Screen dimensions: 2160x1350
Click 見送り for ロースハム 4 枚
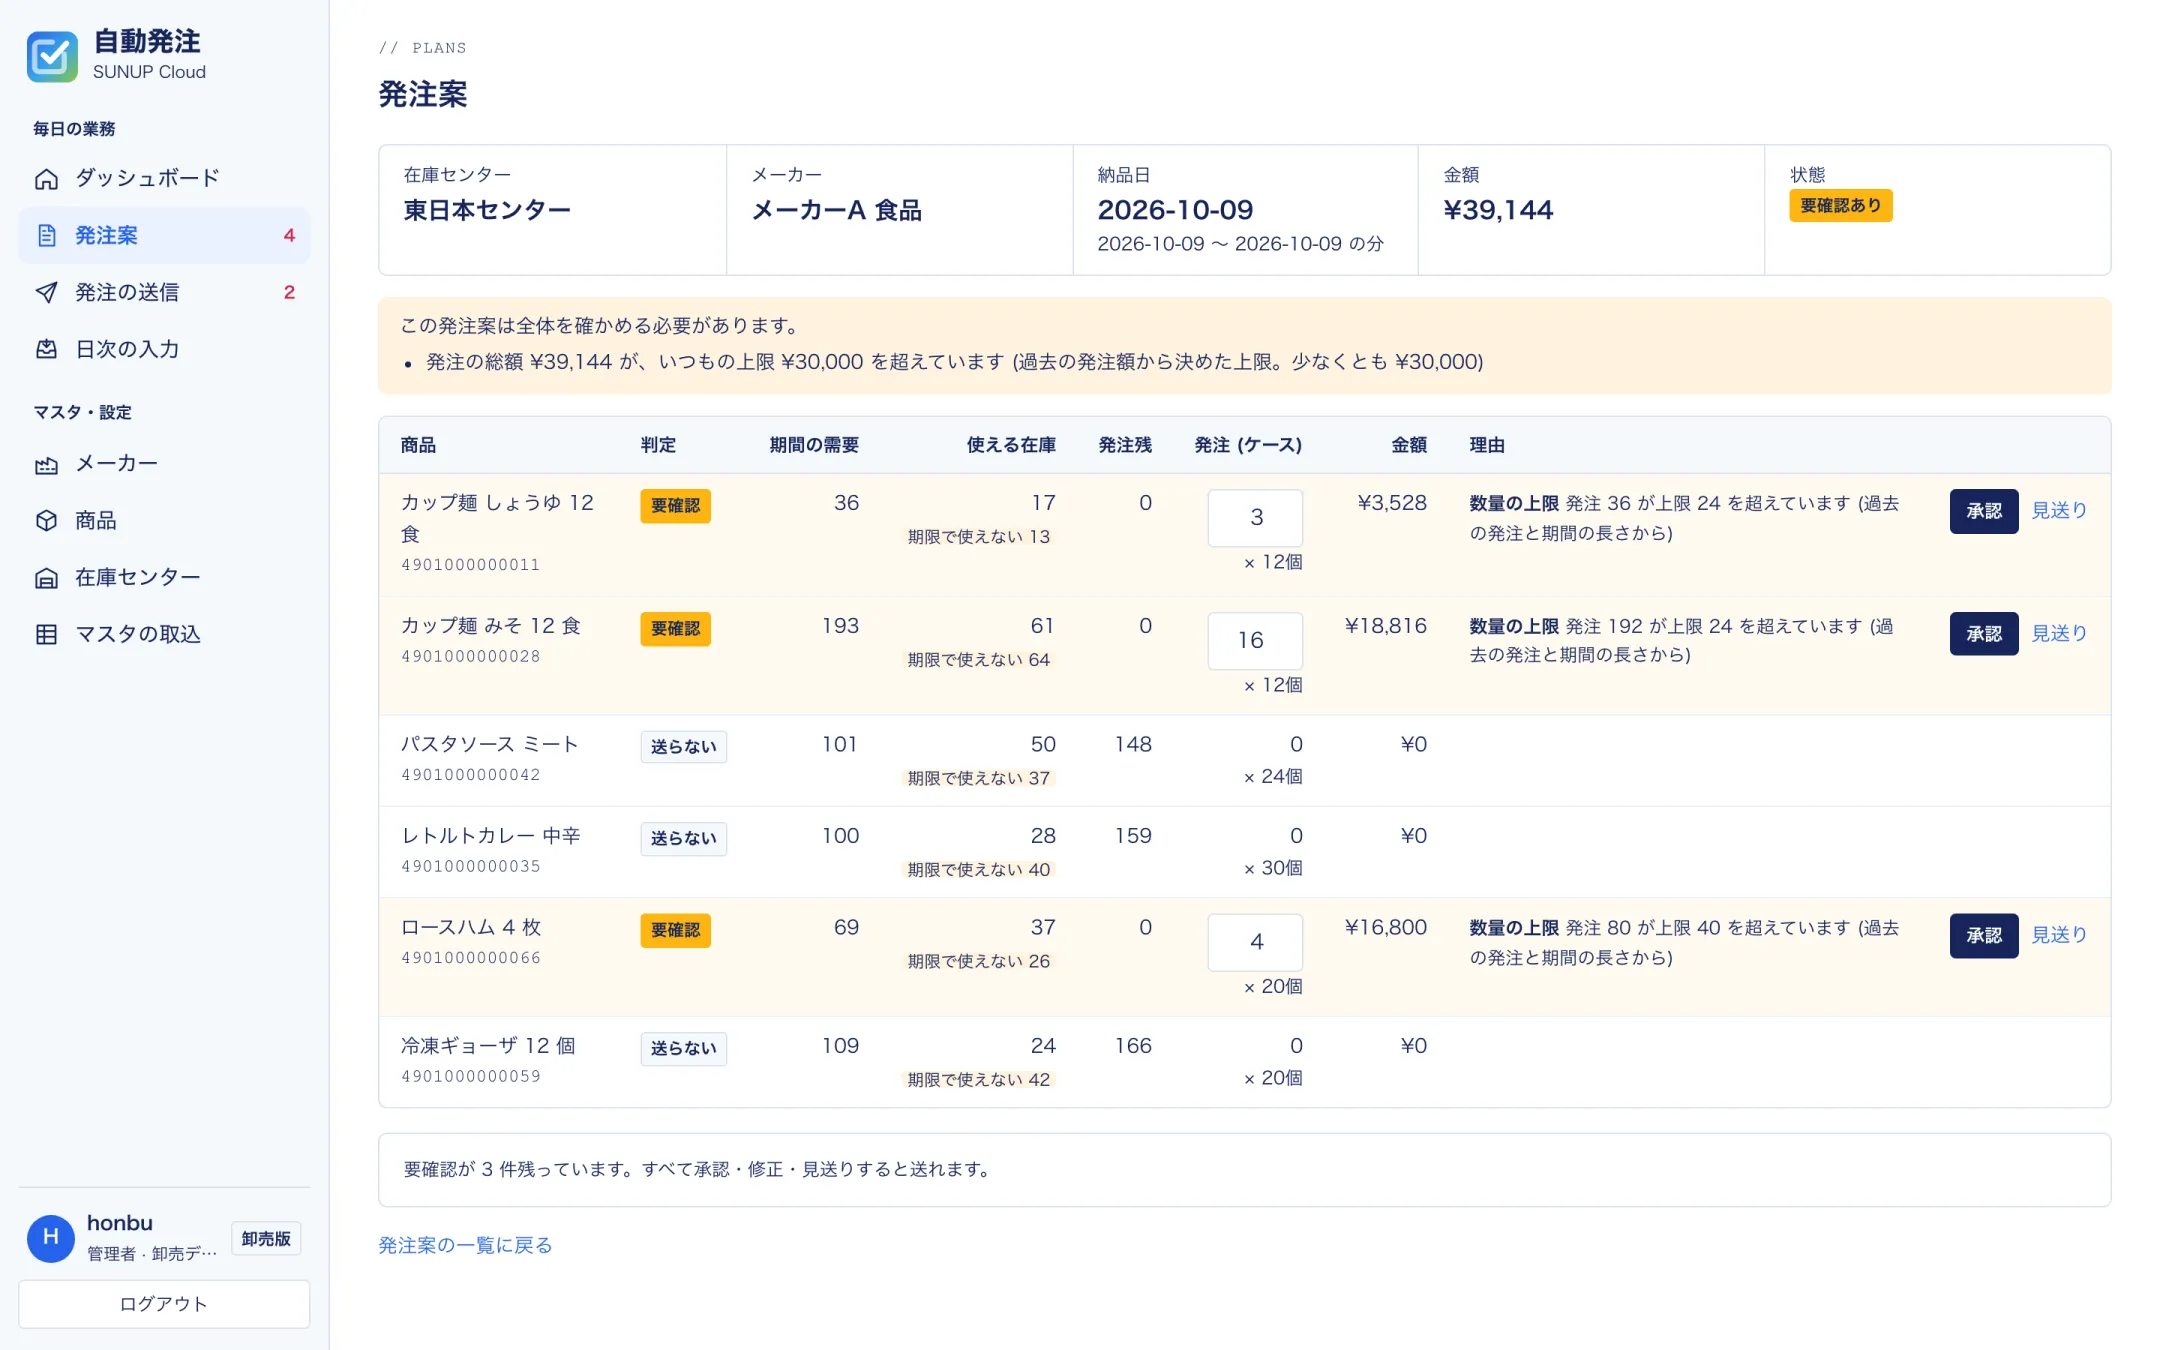(2059, 936)
